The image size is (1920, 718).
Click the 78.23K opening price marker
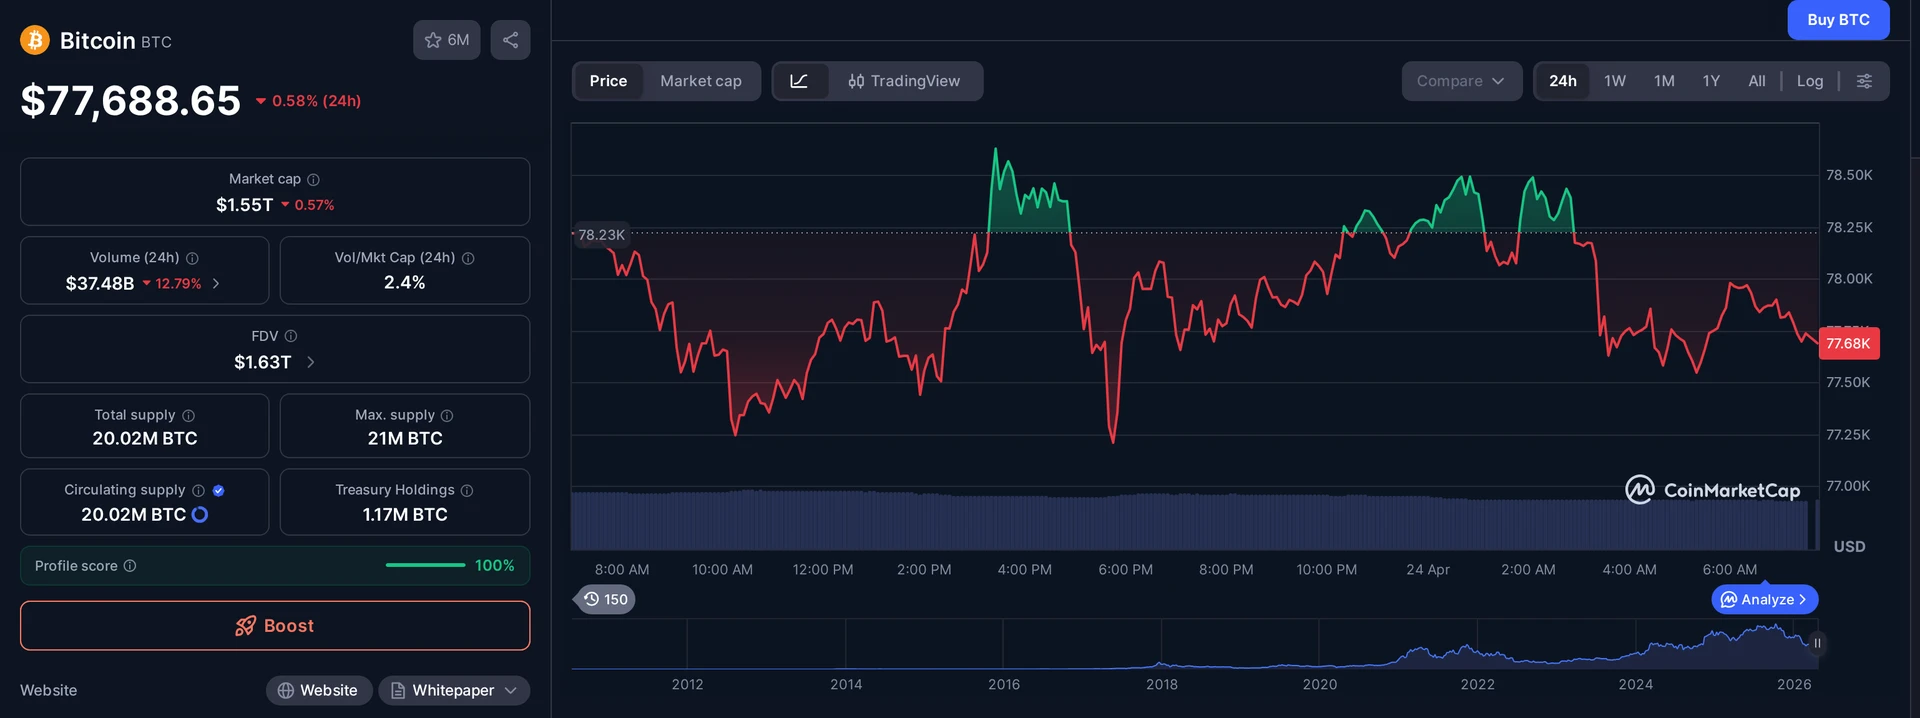coord(601,235)
